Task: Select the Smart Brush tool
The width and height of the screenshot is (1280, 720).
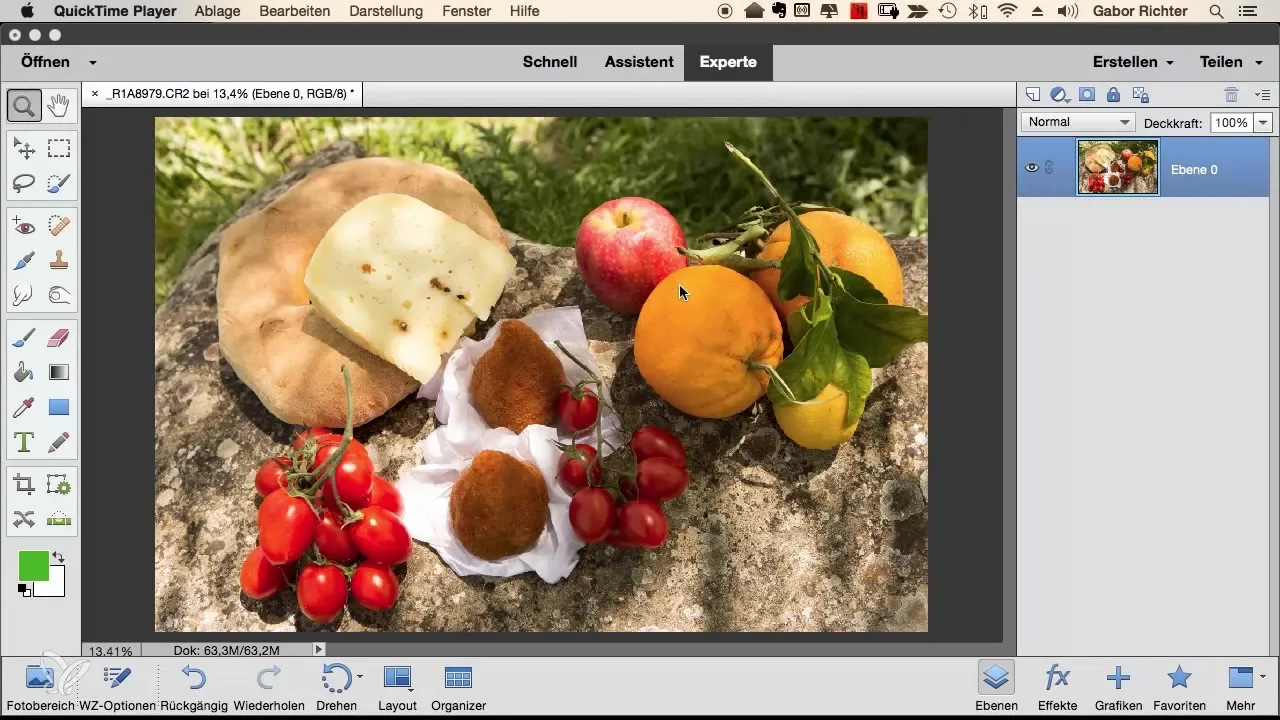Action: (24, 261)
